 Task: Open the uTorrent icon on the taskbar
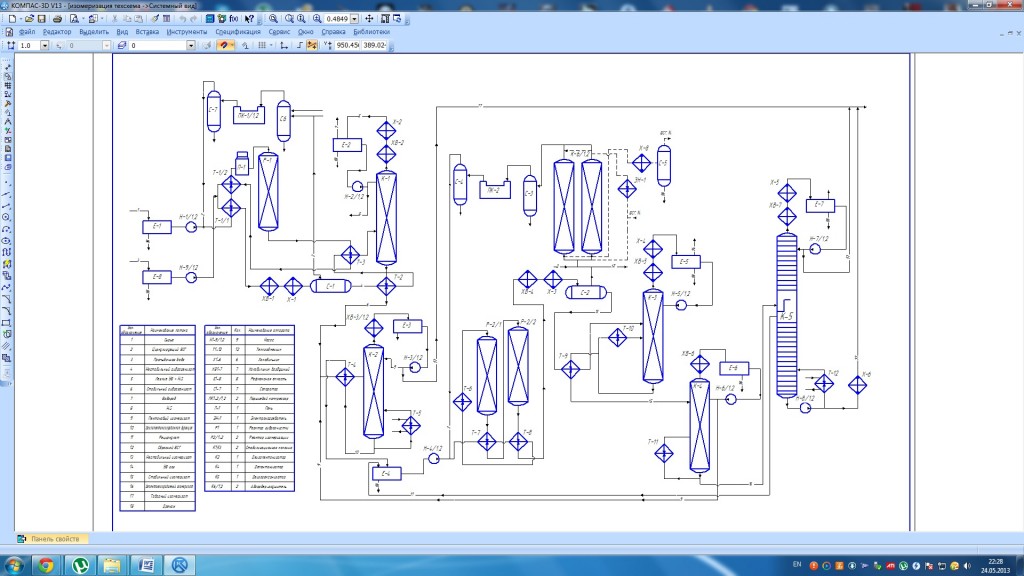80,565
